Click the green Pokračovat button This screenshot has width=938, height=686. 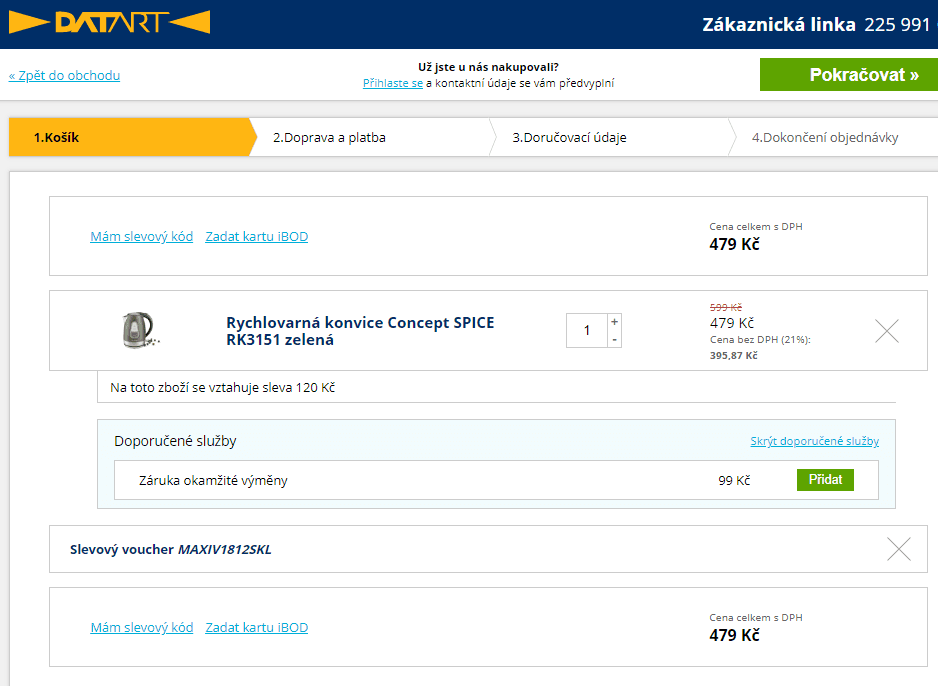pyautogui.click(x=849, y=75)
